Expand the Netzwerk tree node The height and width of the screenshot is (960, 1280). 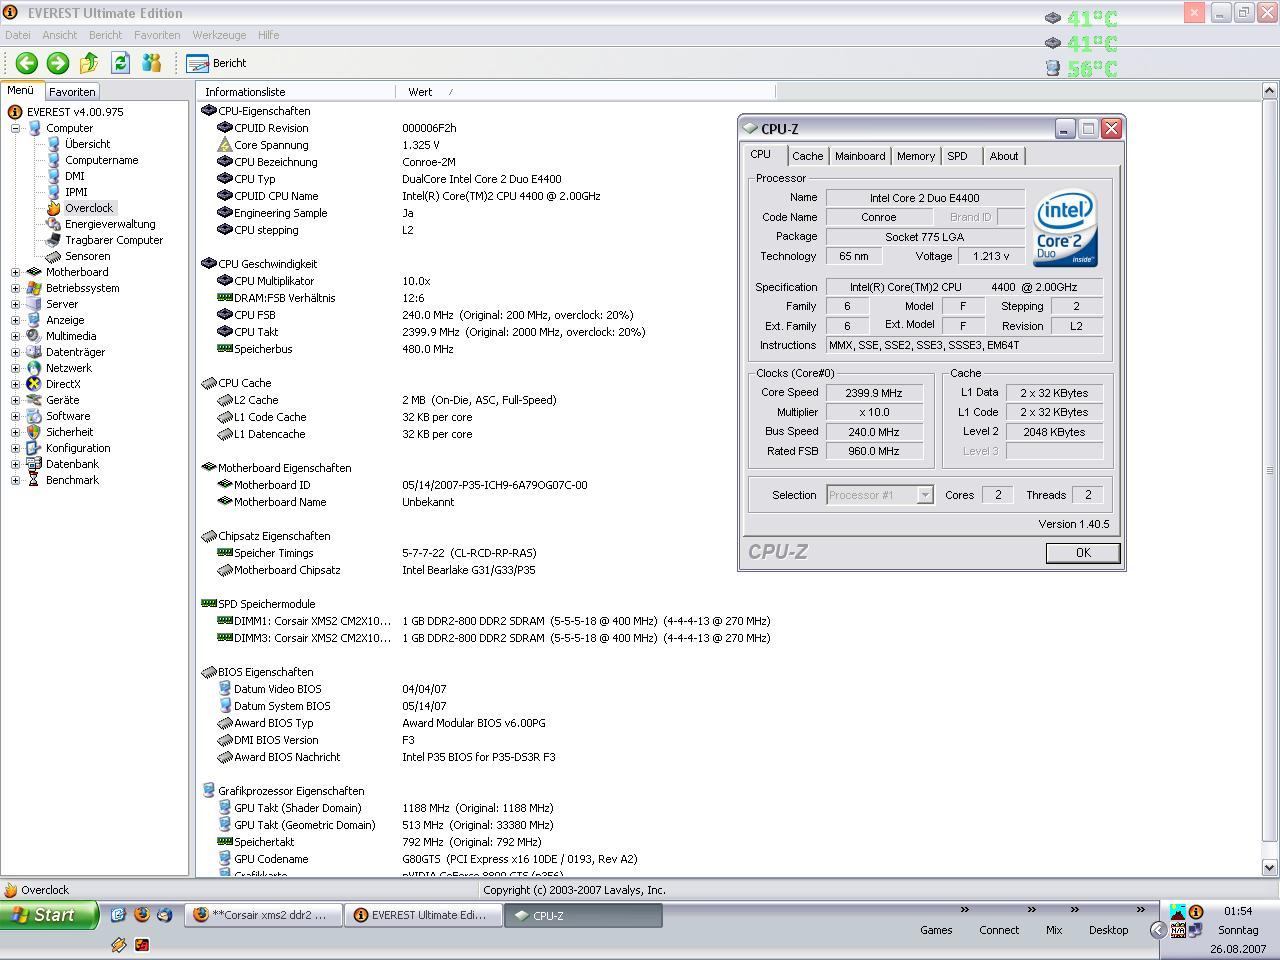(15, 368)
